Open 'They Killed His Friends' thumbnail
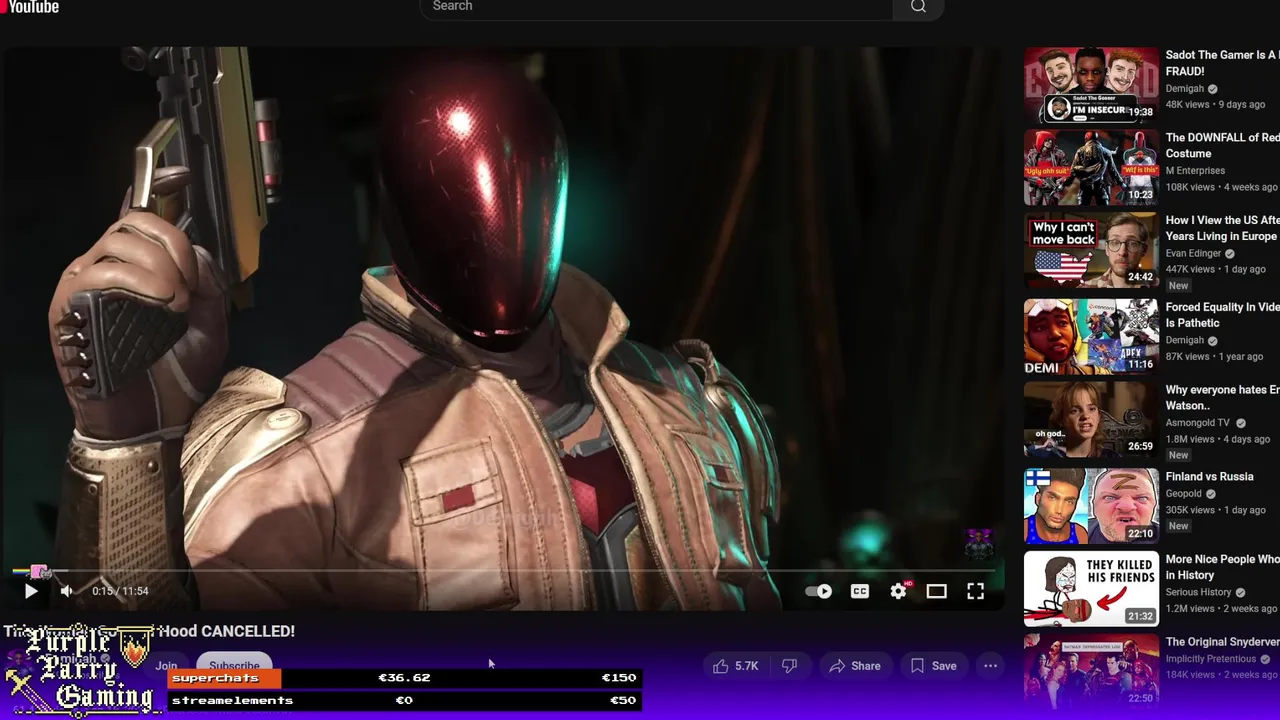 [1091, 589]
